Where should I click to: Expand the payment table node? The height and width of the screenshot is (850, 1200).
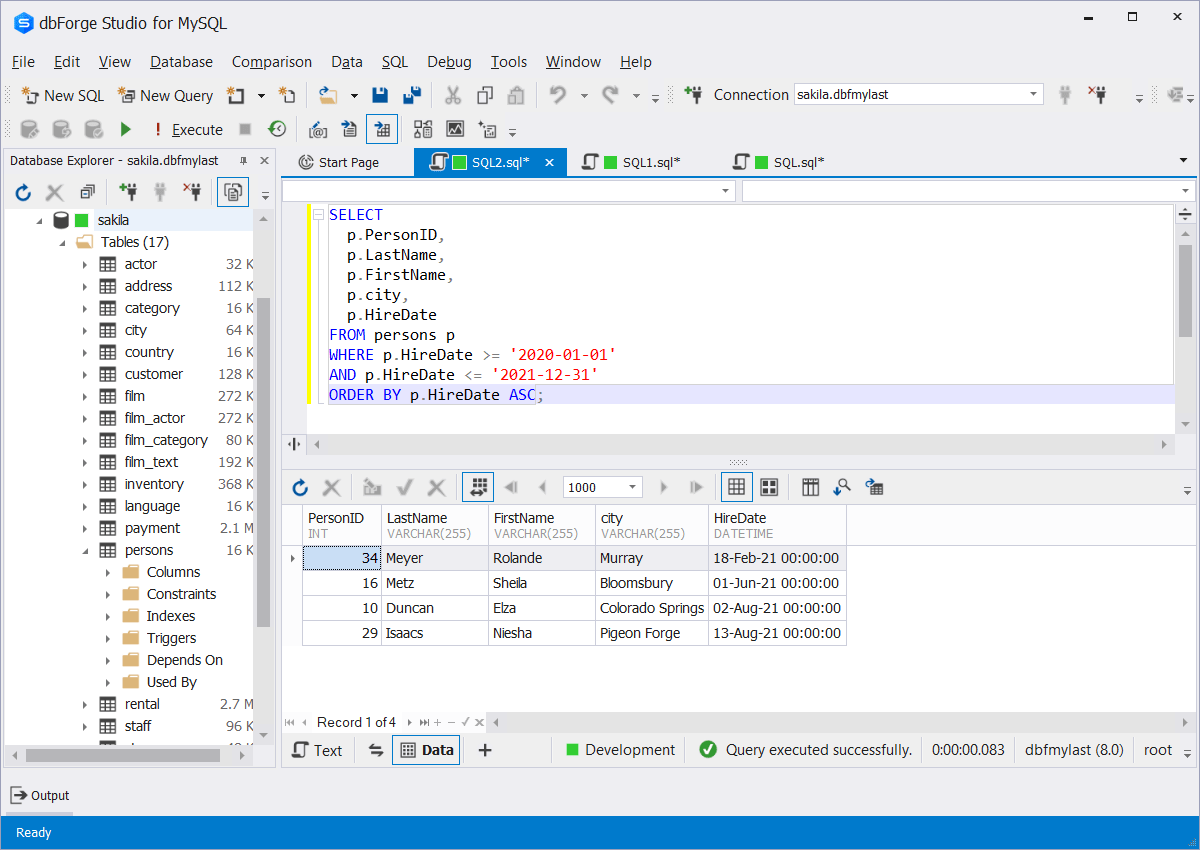pyautogui.click(x=84, y=527)
